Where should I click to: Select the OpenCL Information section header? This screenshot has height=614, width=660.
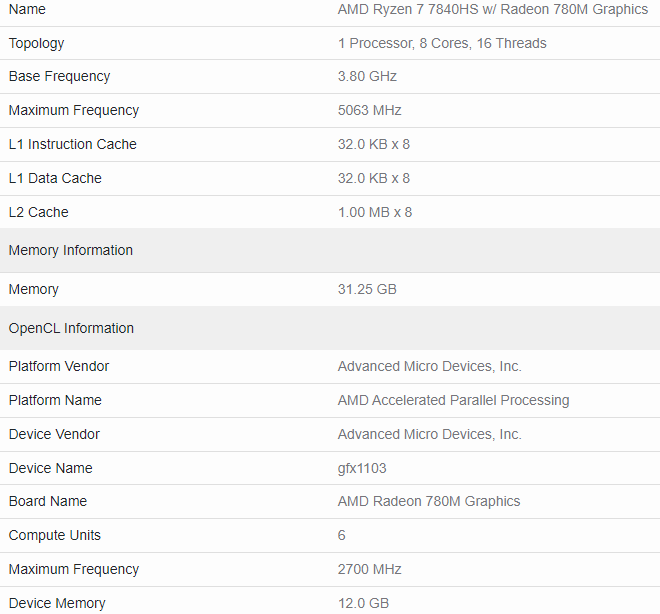[71, 329]
